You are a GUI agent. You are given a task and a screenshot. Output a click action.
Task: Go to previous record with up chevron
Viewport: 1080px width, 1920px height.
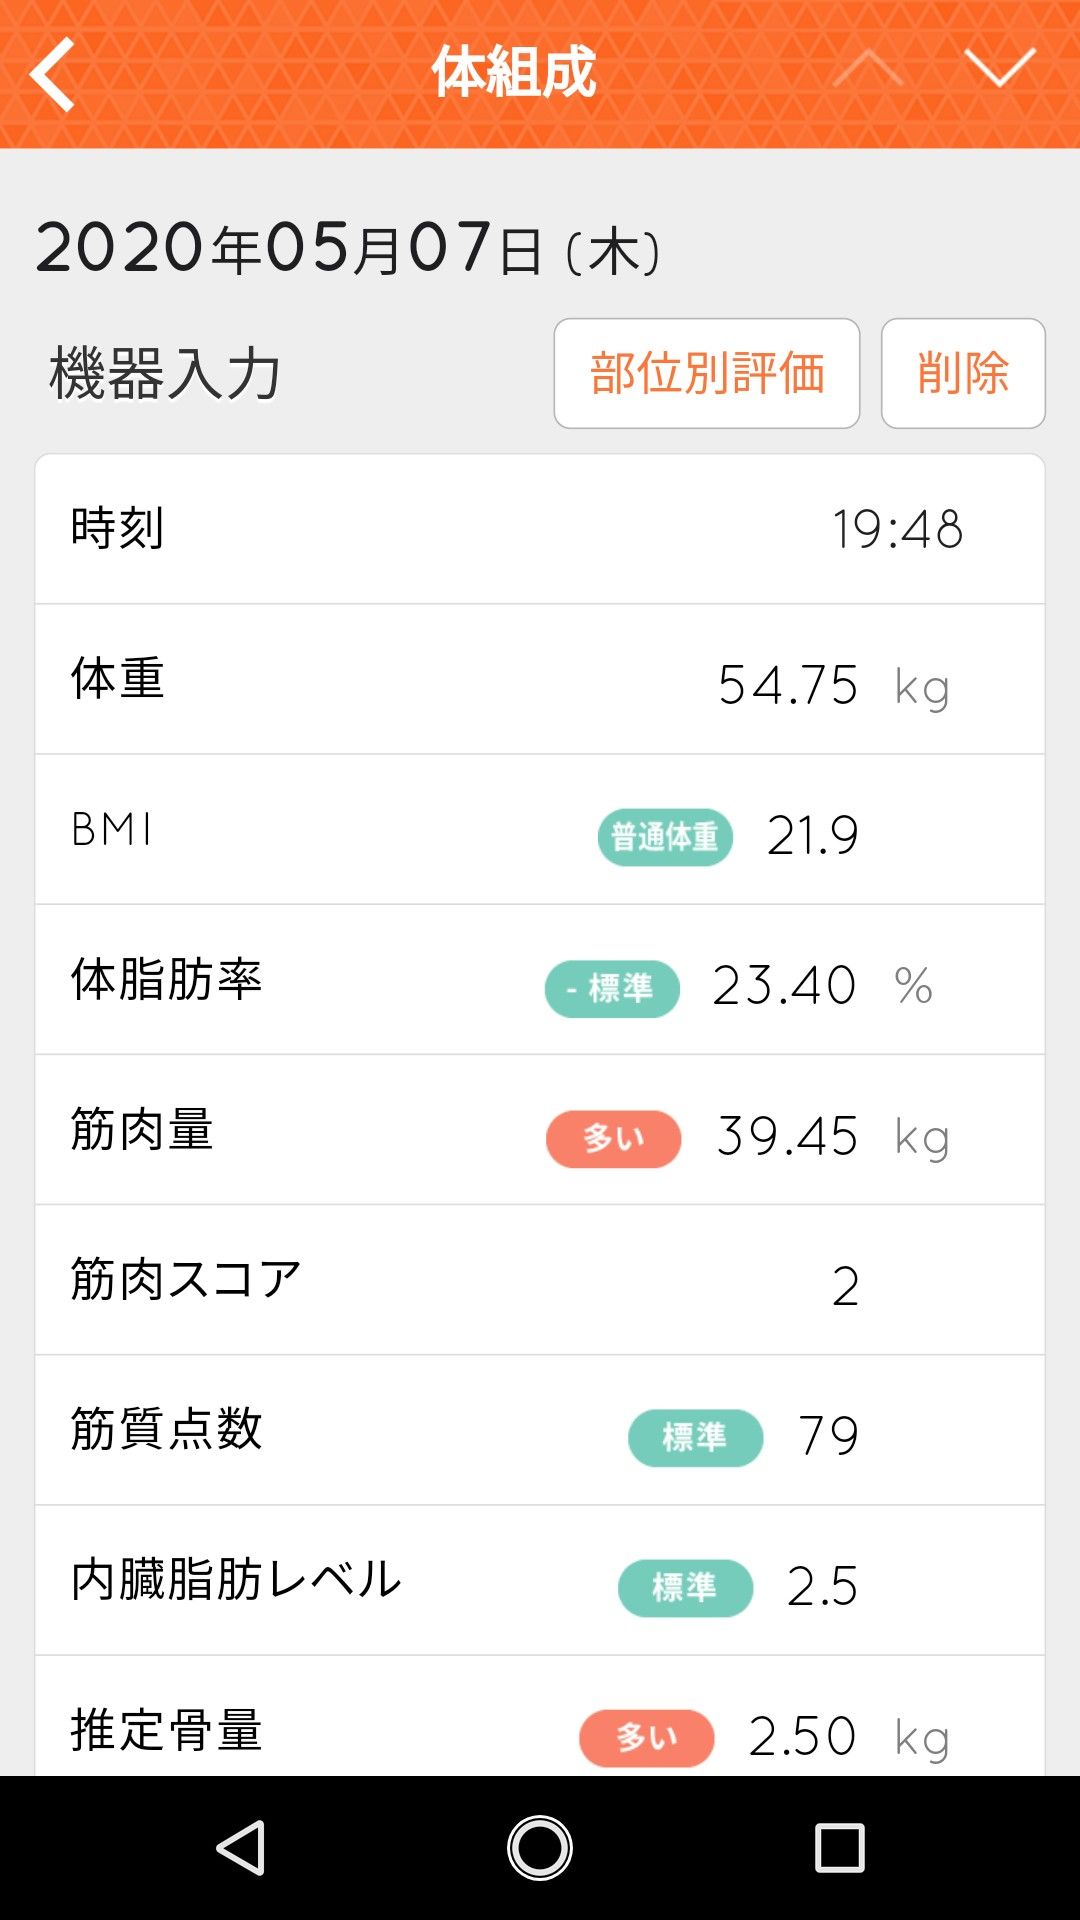[868, 70]
